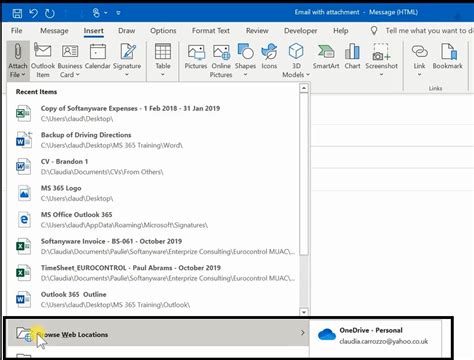Open the Calendar insert icon
Image resolution: width=474 pixels, height=360 pixels.
pos(97,56)
